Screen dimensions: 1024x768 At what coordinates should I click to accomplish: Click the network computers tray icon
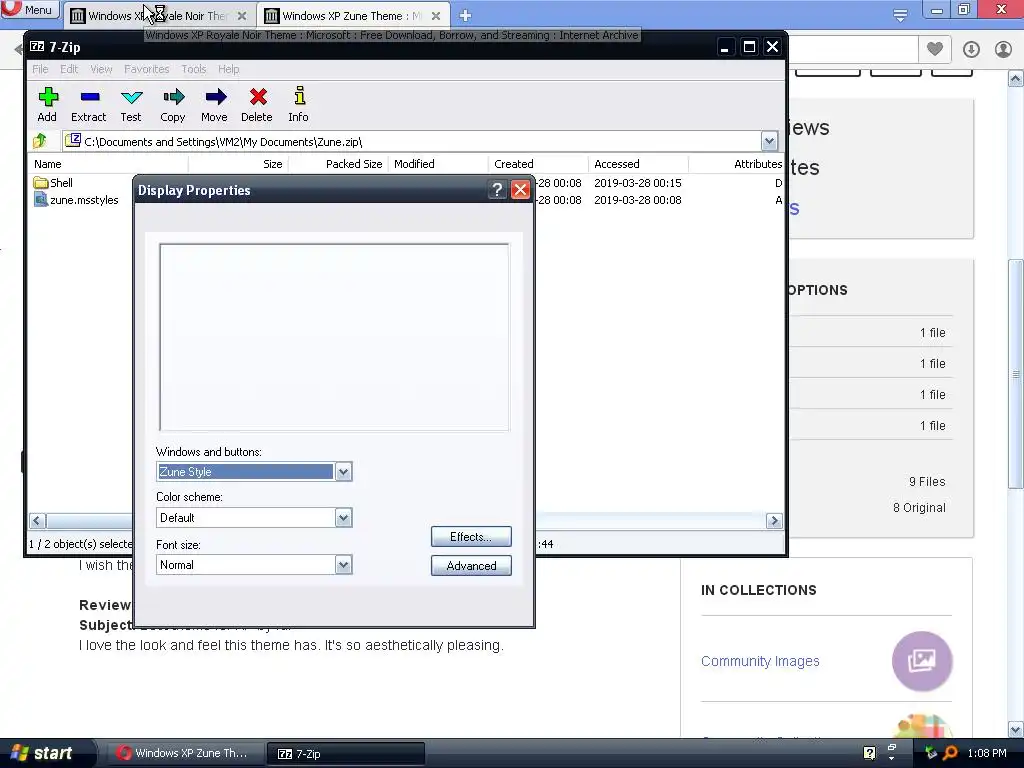tap(931, 753)
